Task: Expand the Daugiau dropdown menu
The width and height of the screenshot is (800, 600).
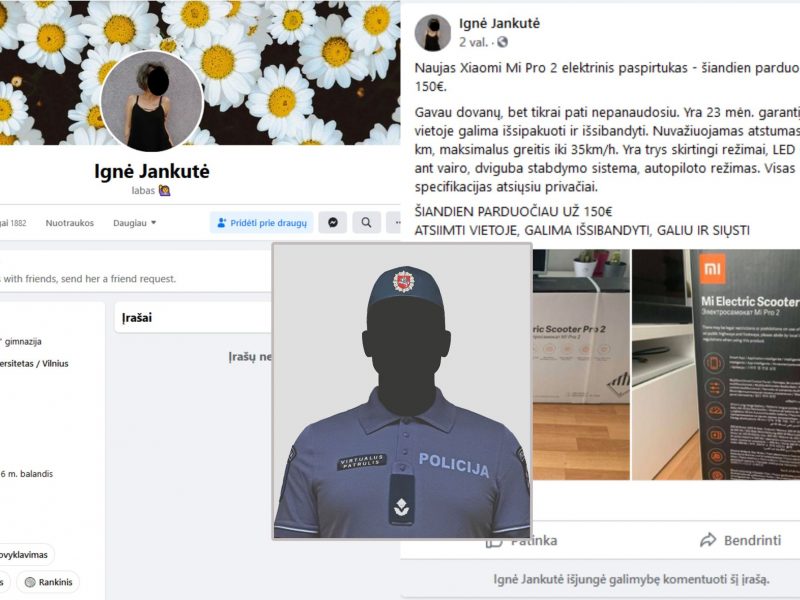Action: click(135, 223)
